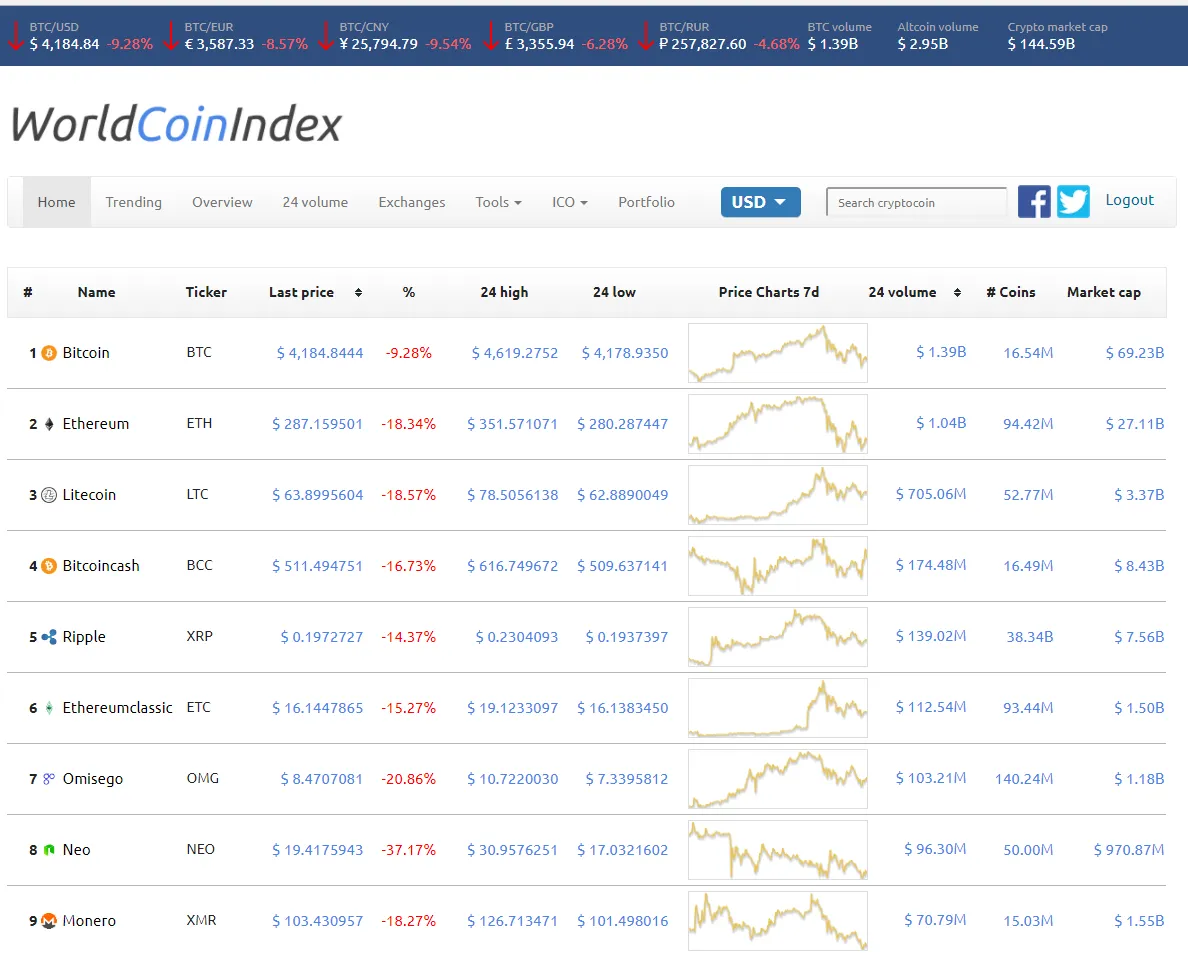Sort by Last price arrows
This screenshot has height=953, width=1188.
(358, 292)
